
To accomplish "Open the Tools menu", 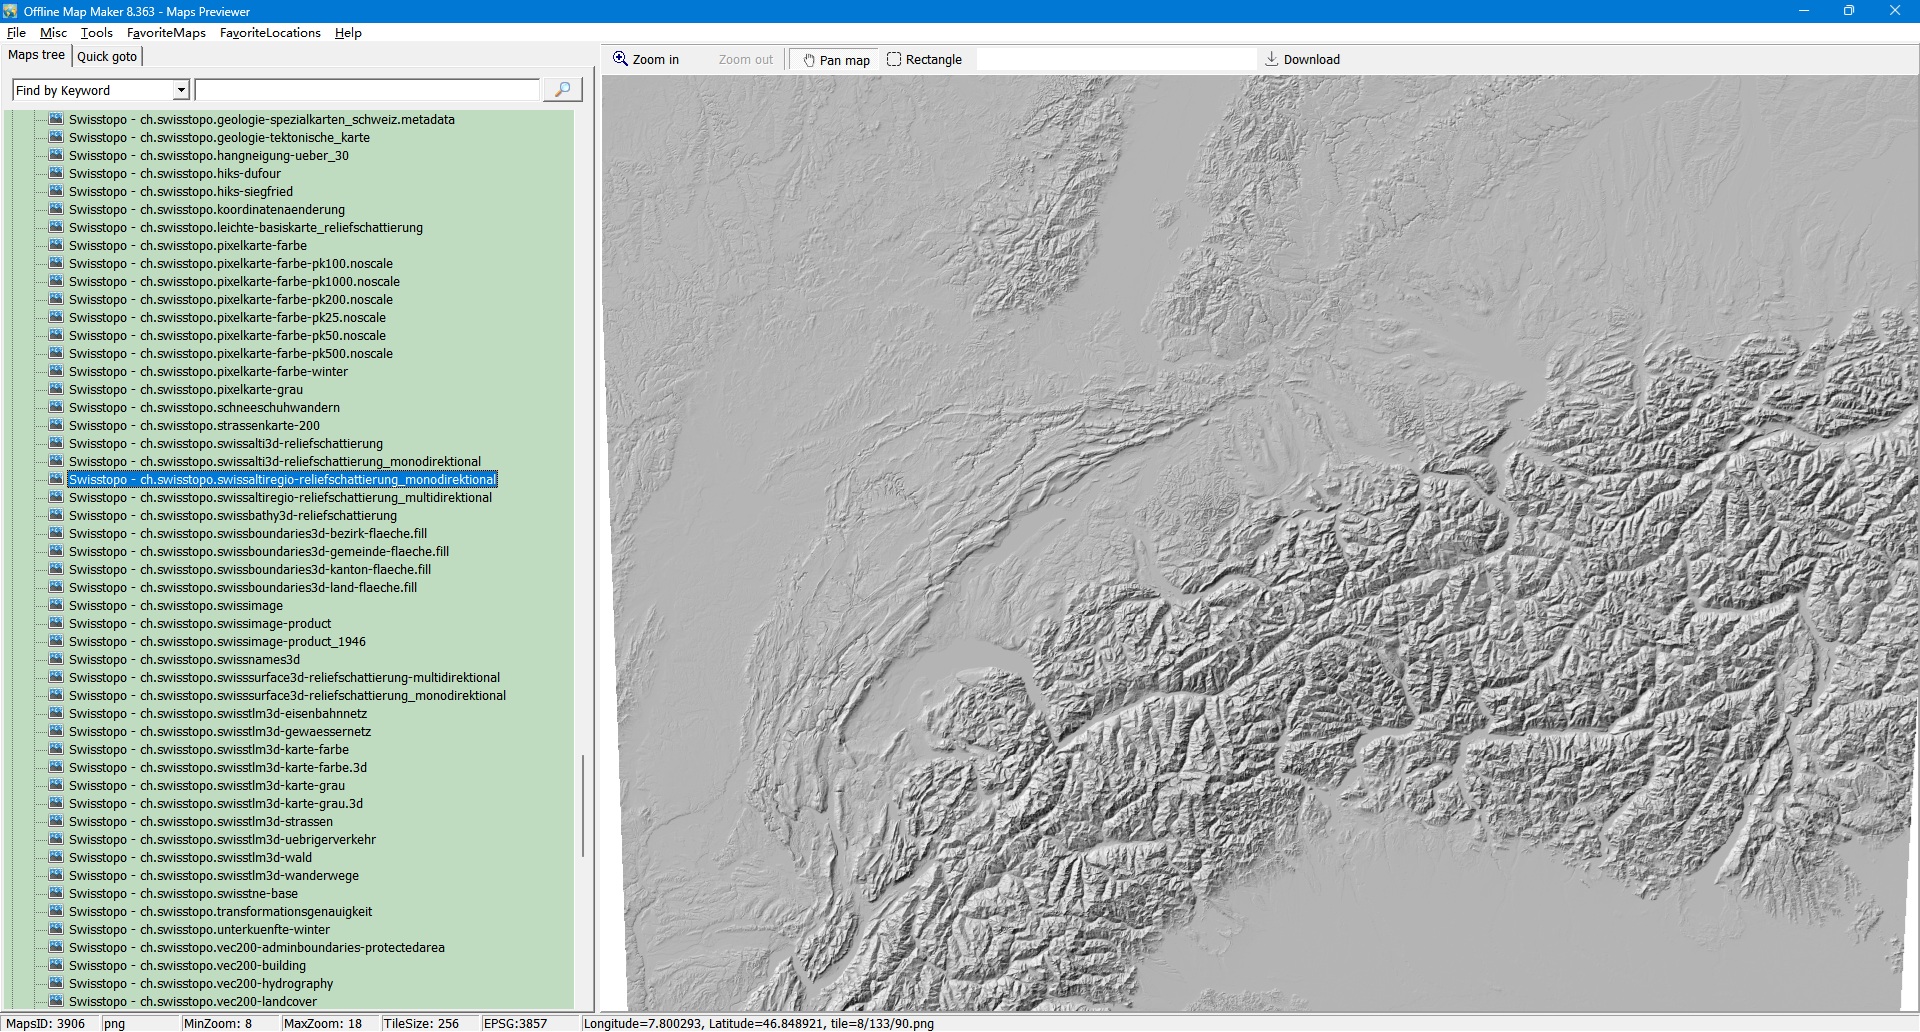I will 96,33.
